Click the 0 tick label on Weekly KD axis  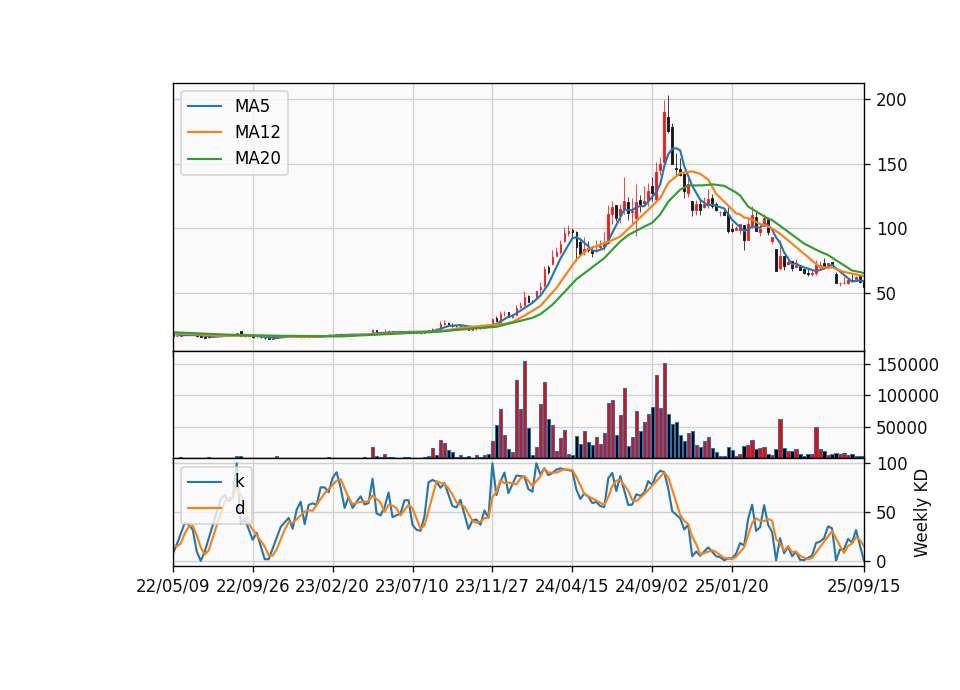881,561
